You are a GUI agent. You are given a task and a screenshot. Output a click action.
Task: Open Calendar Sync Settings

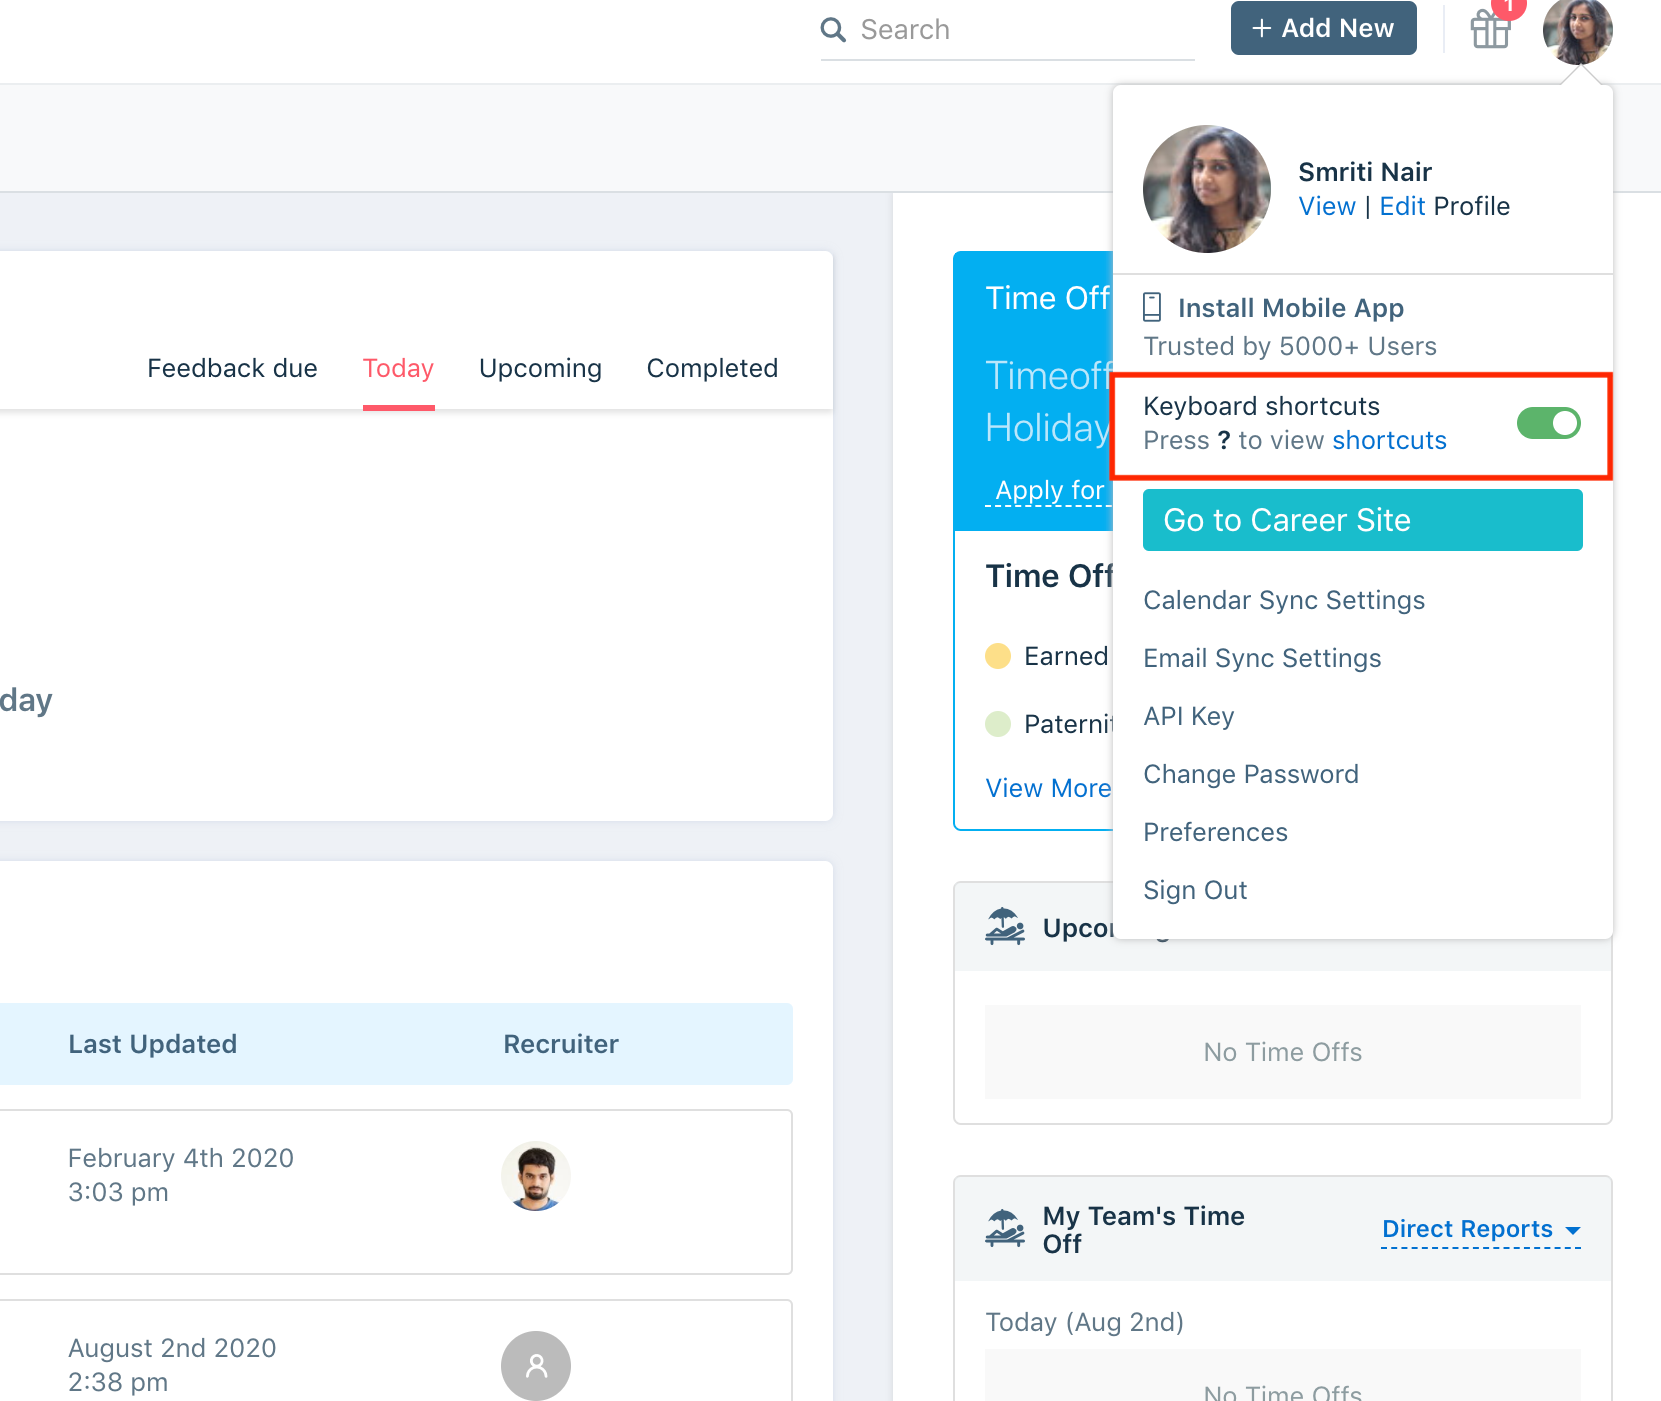click(1284, 600)
